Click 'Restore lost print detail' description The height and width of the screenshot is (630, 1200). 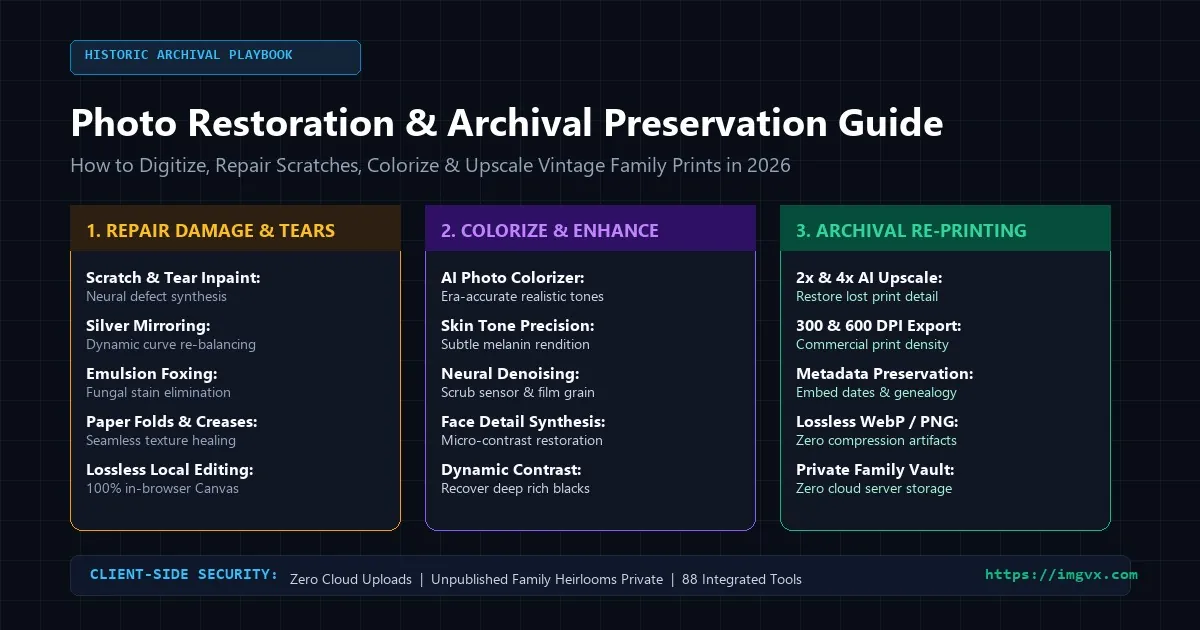(x=867, y=297)
